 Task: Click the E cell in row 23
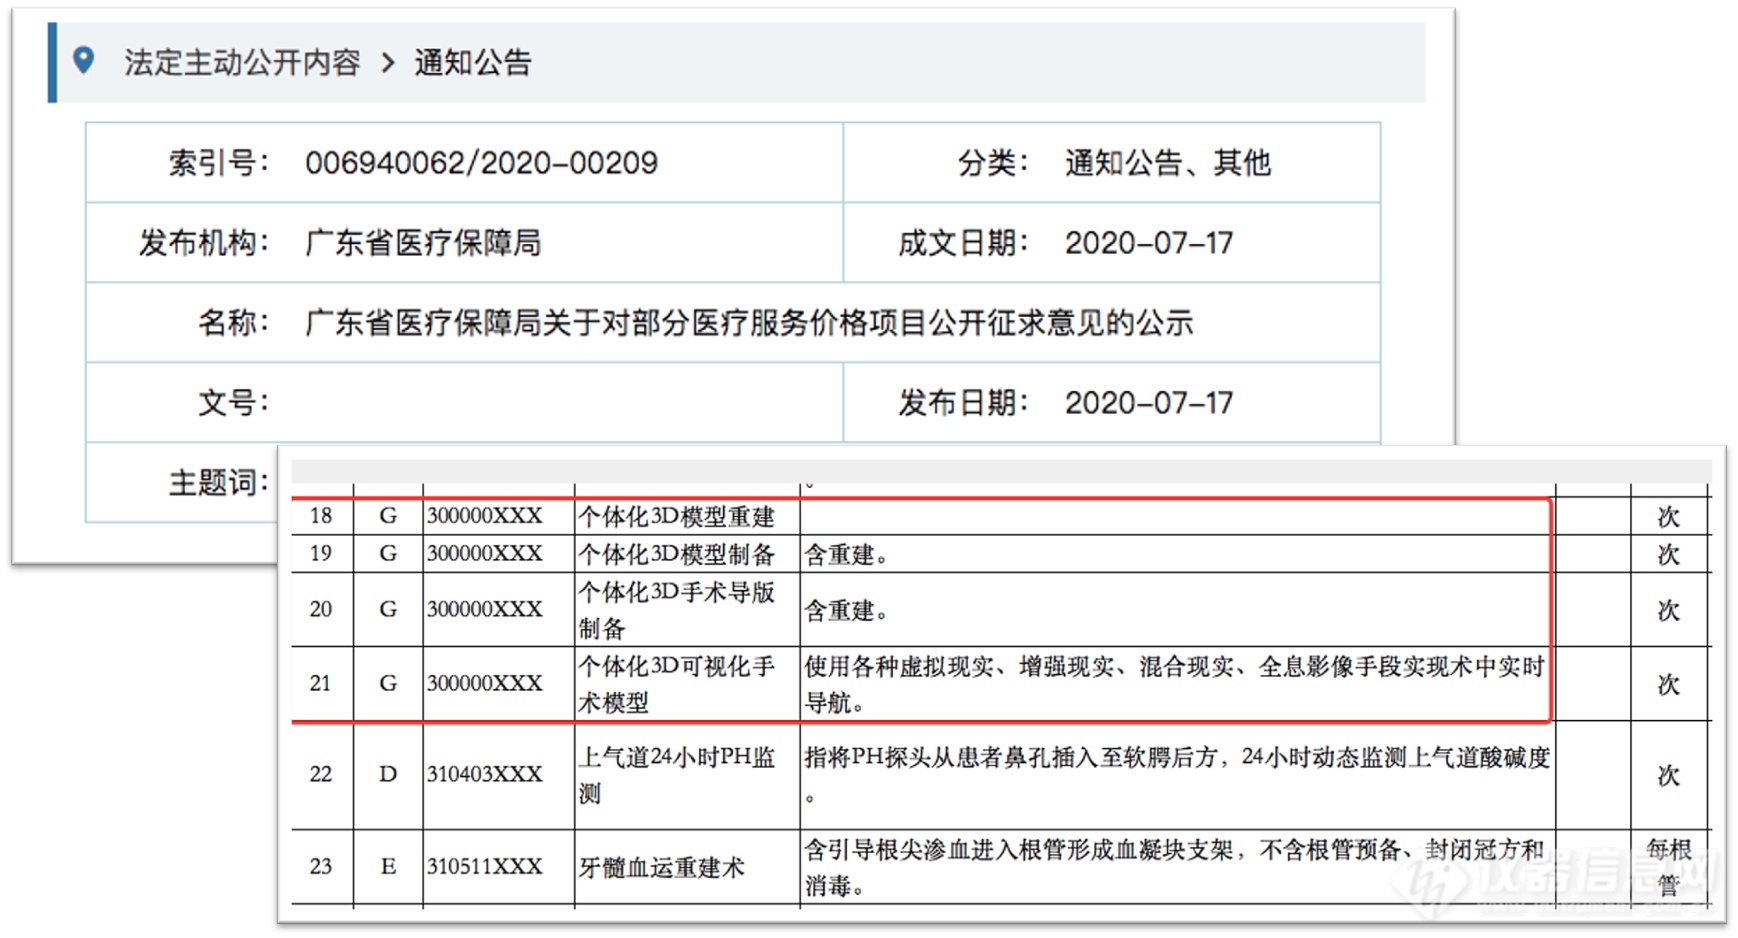(388, 866)
